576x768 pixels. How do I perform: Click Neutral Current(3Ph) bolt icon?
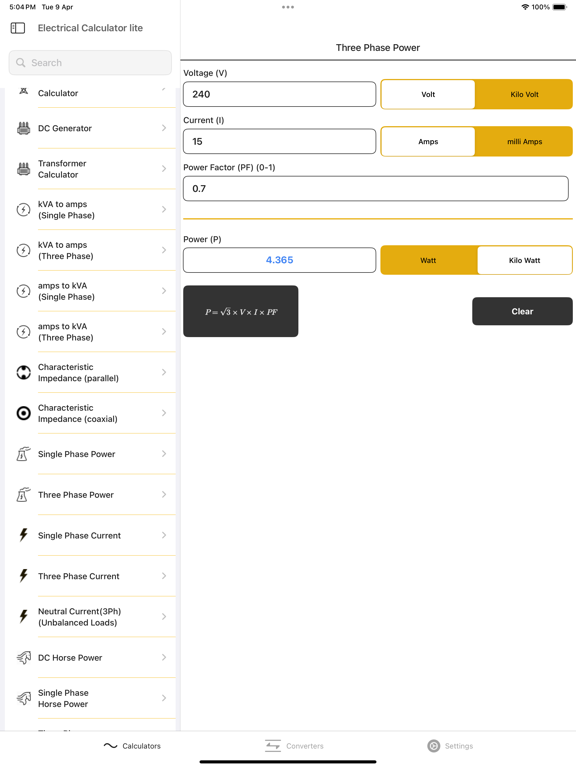(x=24, y=616)
